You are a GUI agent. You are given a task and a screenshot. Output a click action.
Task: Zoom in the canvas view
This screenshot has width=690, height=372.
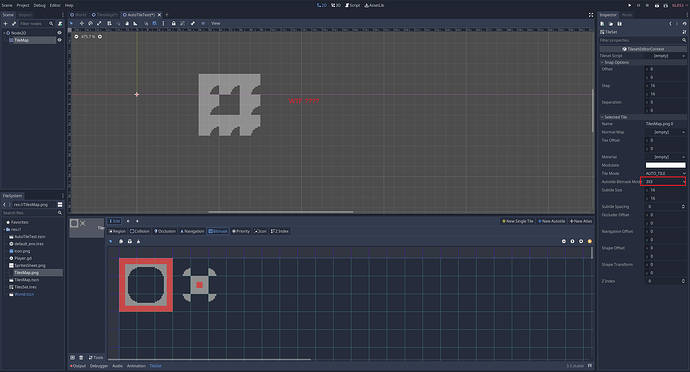(100, 37)
